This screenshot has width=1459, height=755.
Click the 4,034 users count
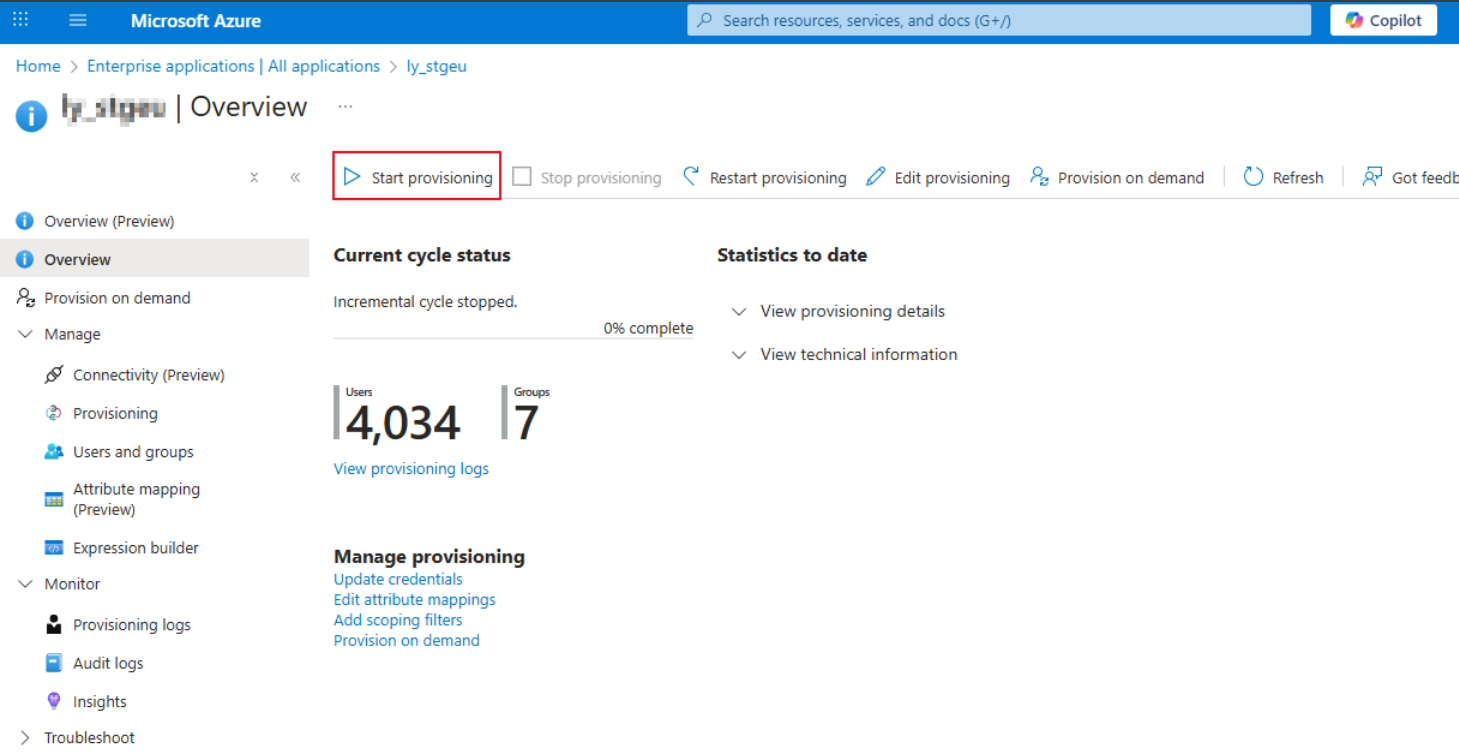tap(403, 423)
